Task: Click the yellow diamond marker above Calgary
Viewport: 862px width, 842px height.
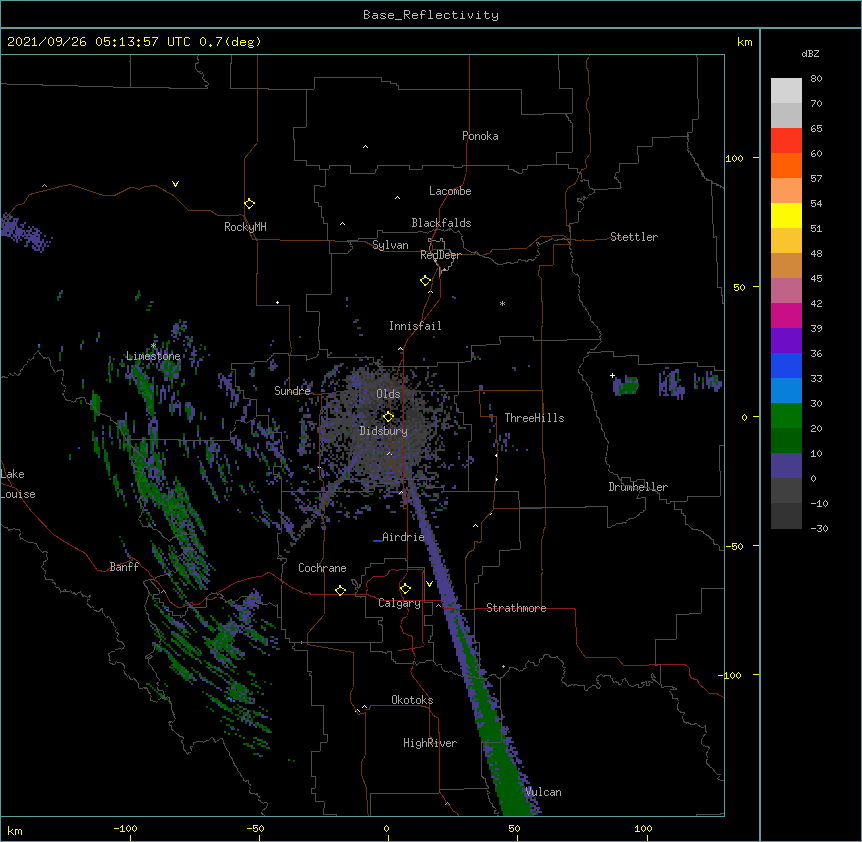Action: click(405, 589)
